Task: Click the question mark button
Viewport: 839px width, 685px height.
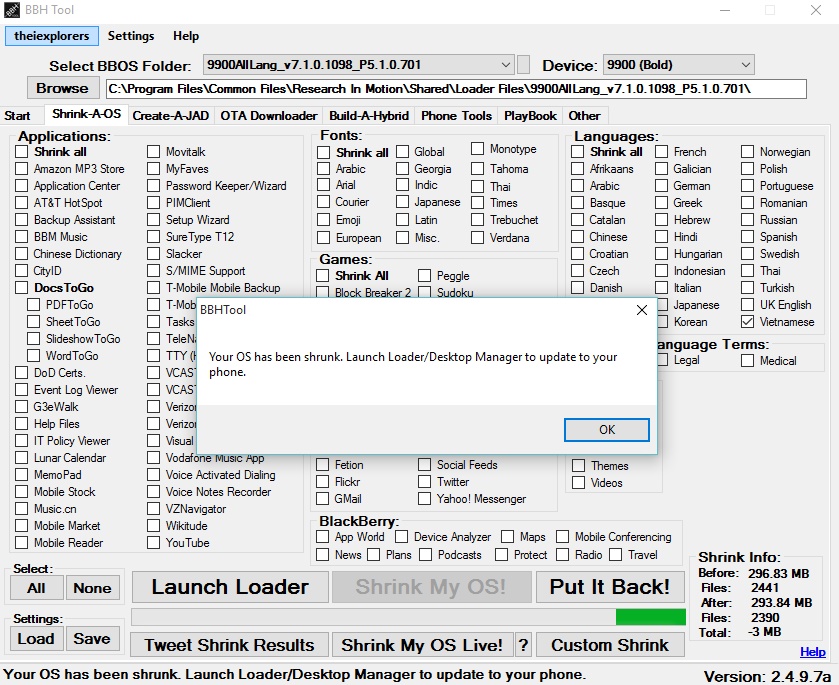Action: coord(523,645)
